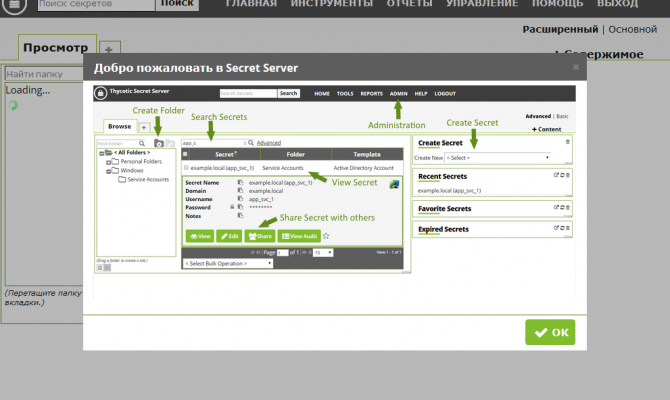The height and width of the screenshot is (400, 670).
Task: Click Thycotic lock logo in tutorial image
Action: 100,93
